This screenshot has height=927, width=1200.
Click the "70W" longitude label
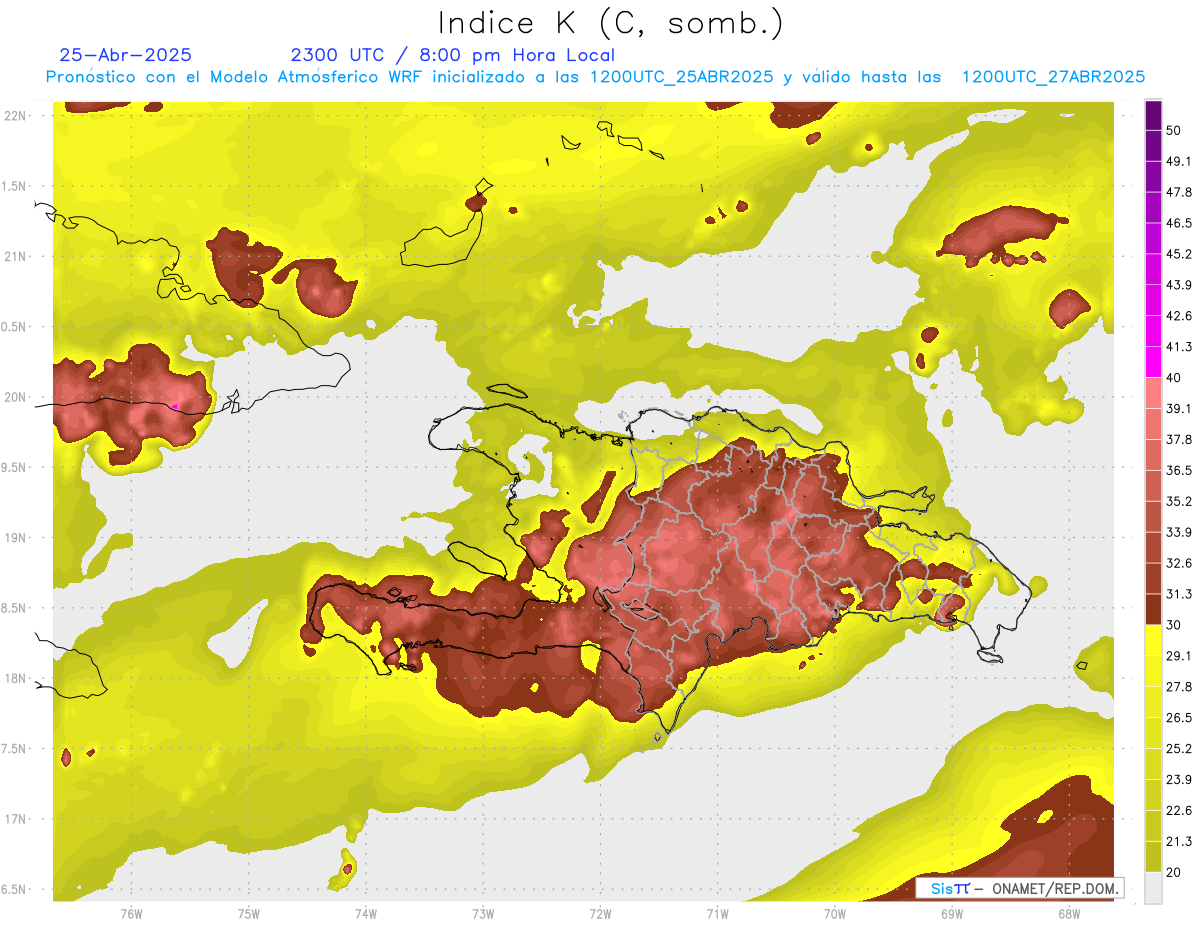[835, 913]
